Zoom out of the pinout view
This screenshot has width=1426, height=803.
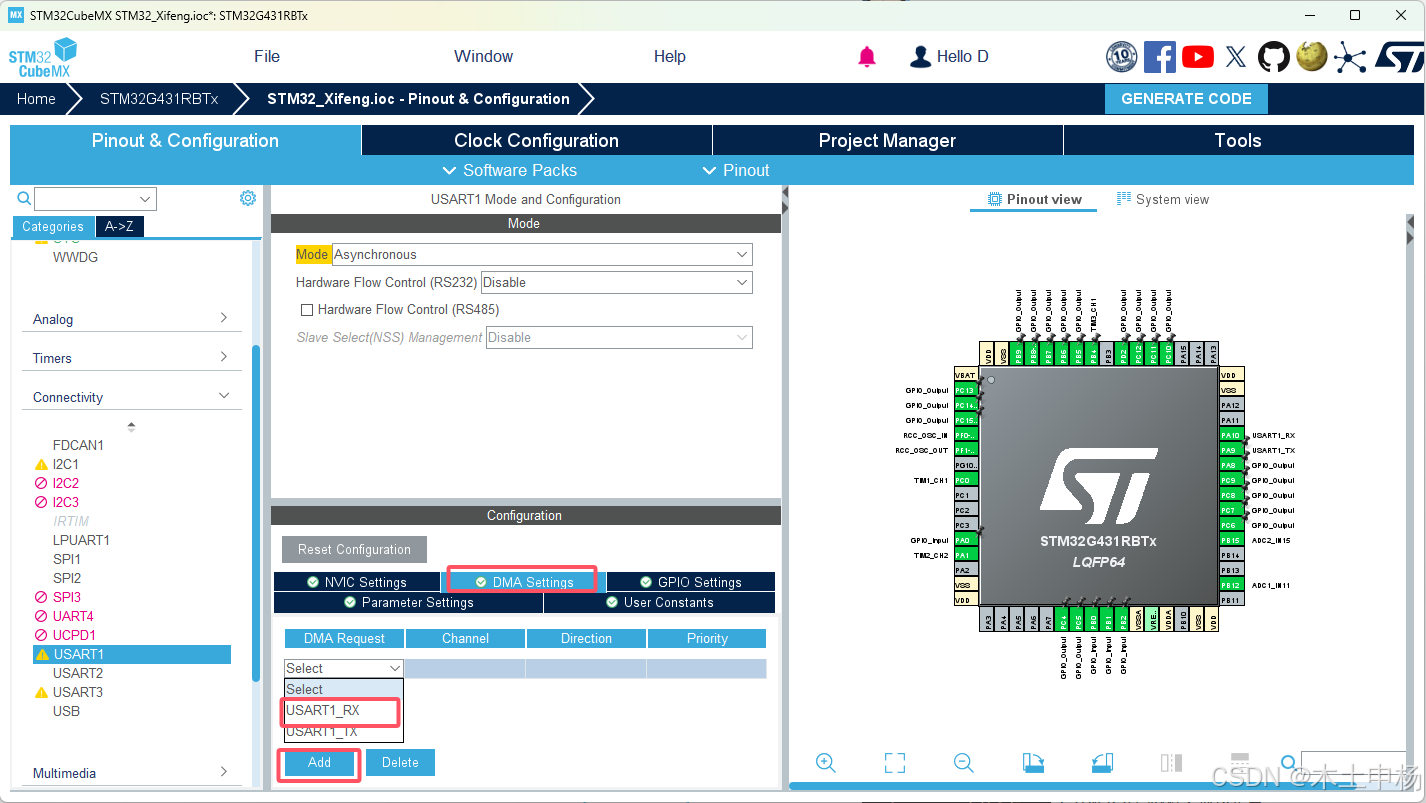click(x=964, y=763)
